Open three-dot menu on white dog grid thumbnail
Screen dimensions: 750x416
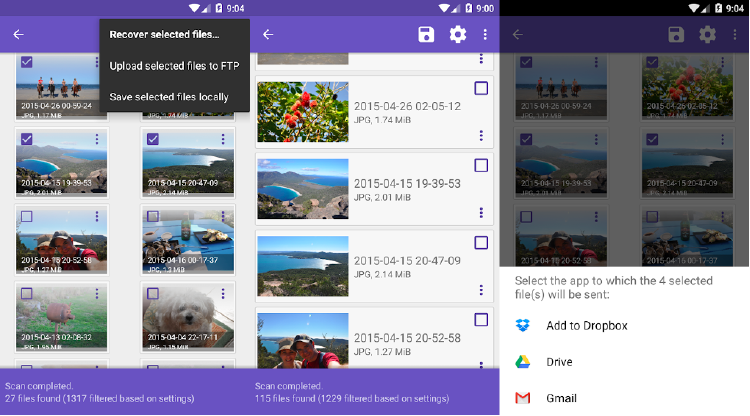click(x=223, y=294)
